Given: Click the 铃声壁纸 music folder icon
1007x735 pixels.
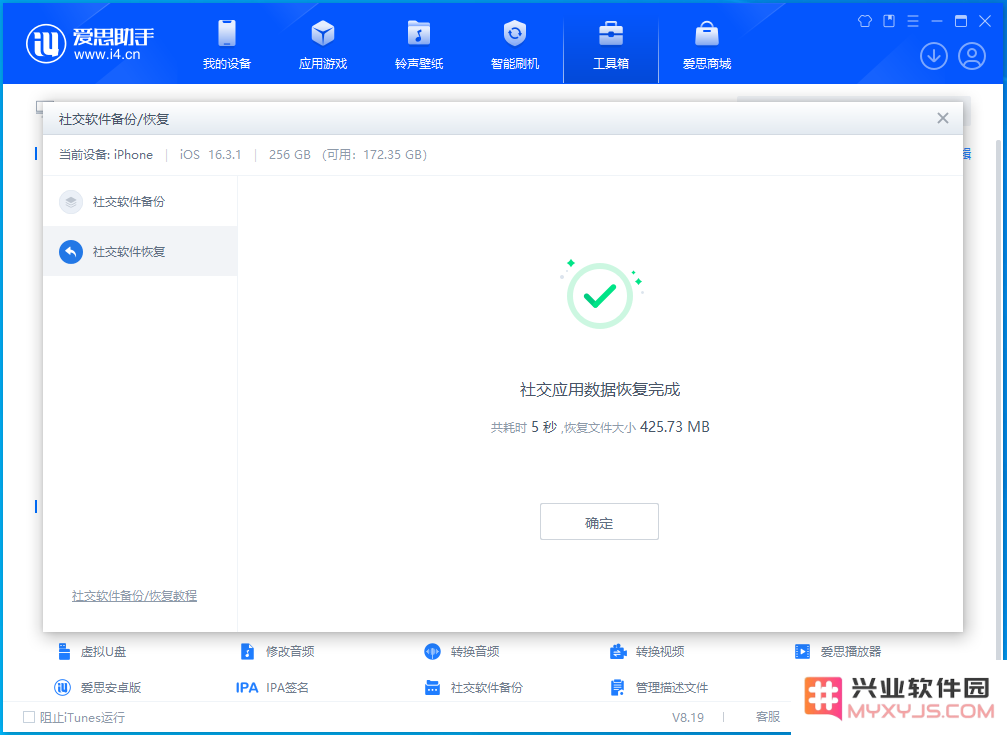Looking at the screenshot, I should coord(419,33).
